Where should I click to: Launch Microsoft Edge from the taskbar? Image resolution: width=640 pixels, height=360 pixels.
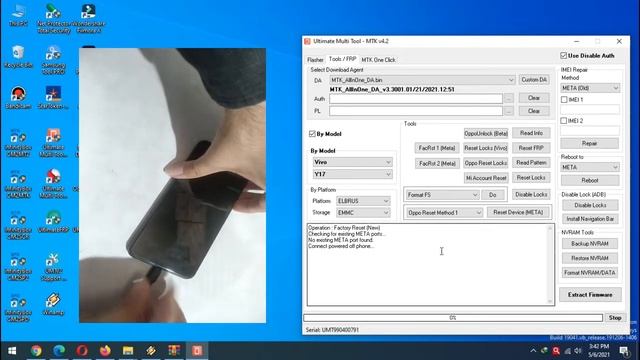[x=59, y=351]
